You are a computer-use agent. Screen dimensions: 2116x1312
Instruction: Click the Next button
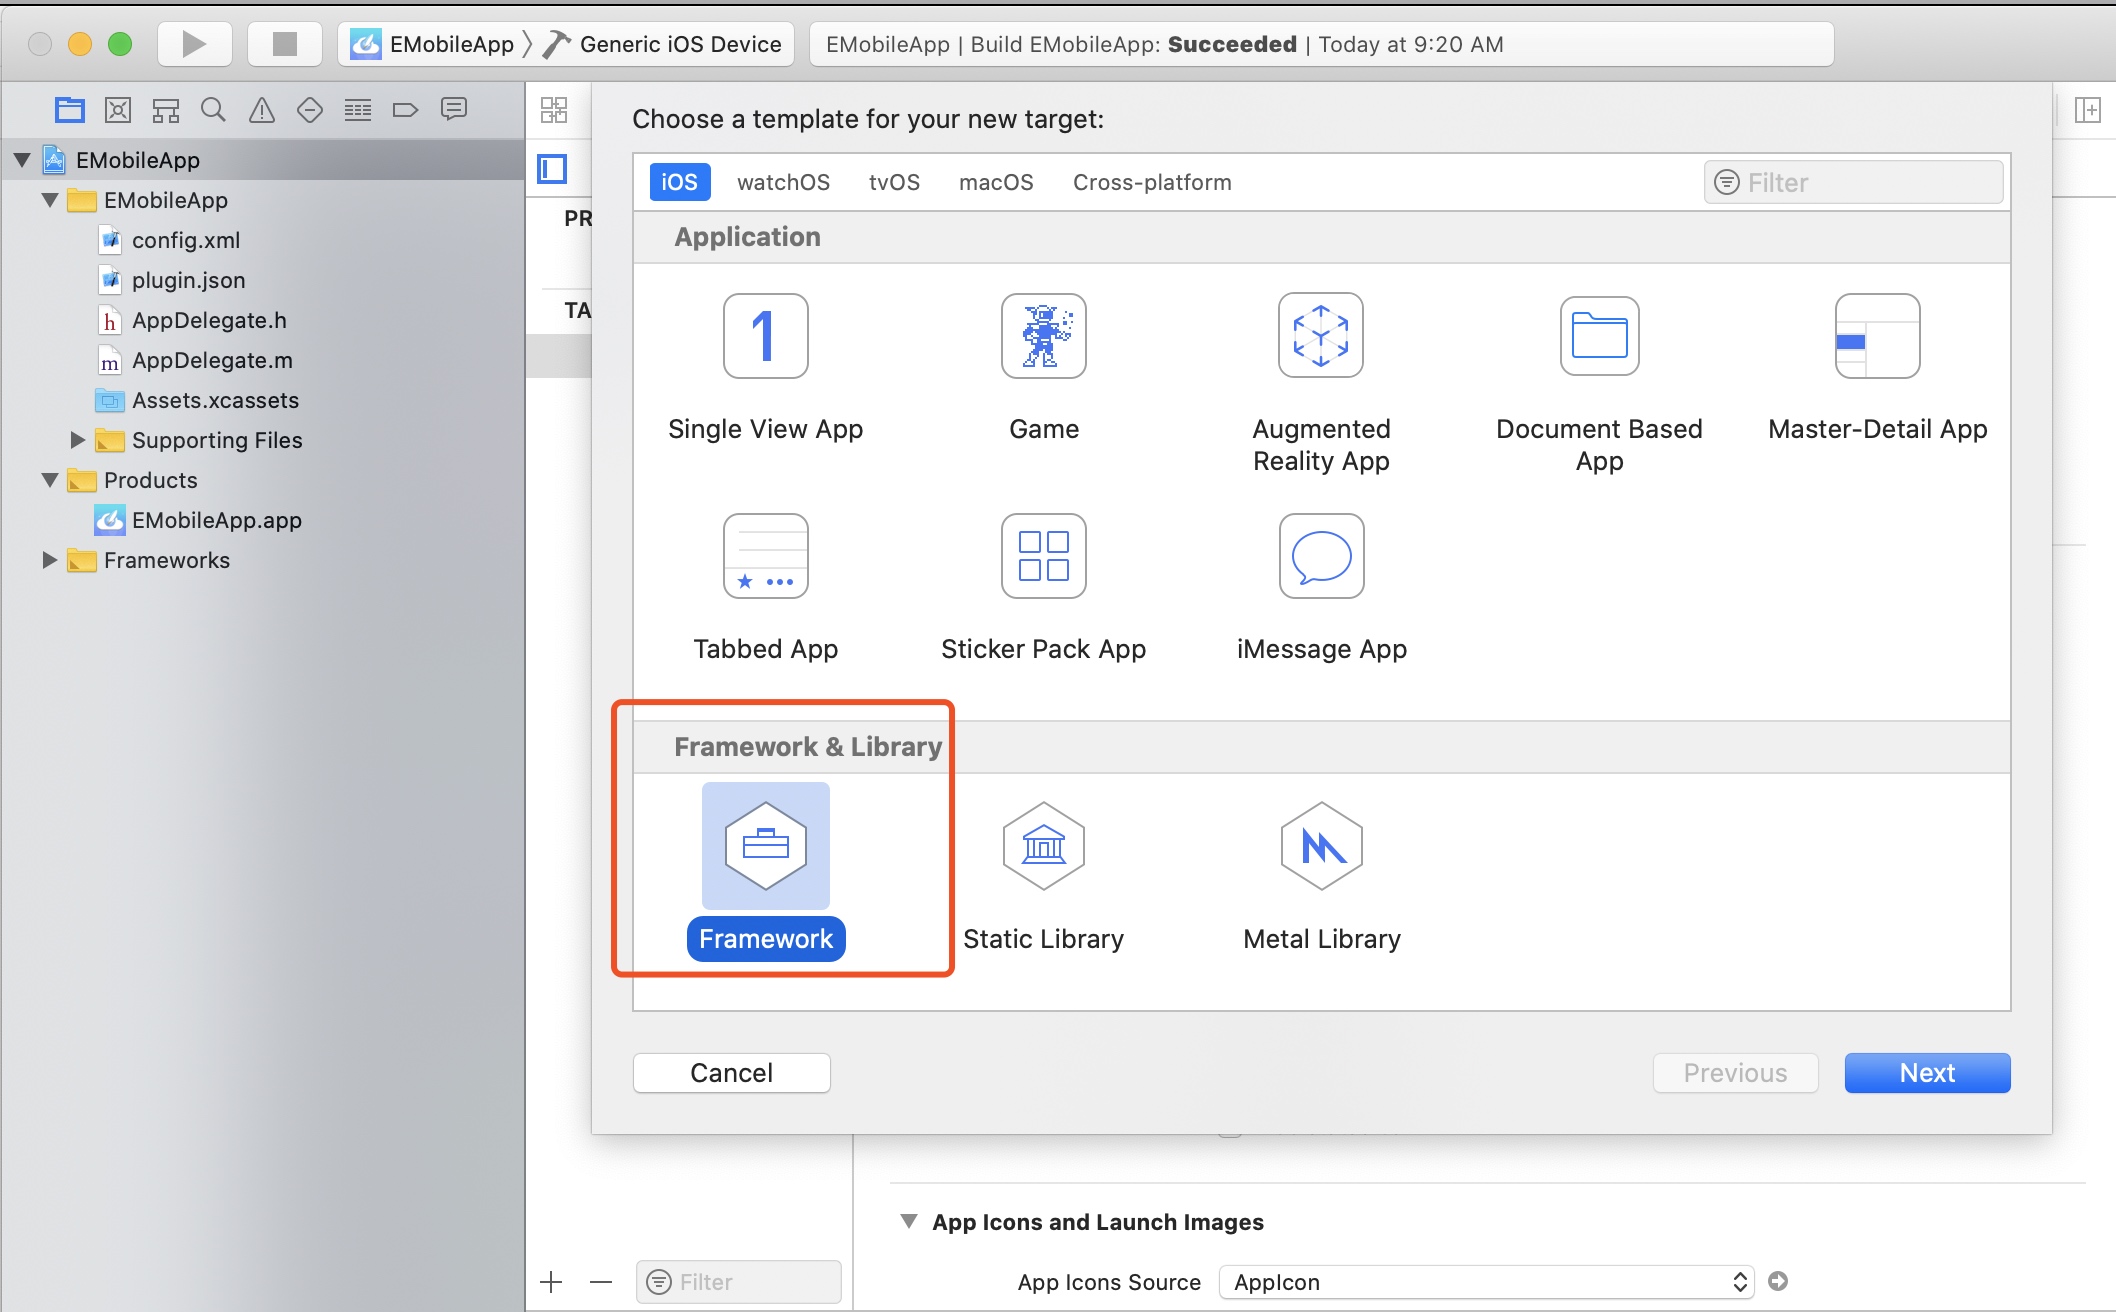(1927, 1073)
